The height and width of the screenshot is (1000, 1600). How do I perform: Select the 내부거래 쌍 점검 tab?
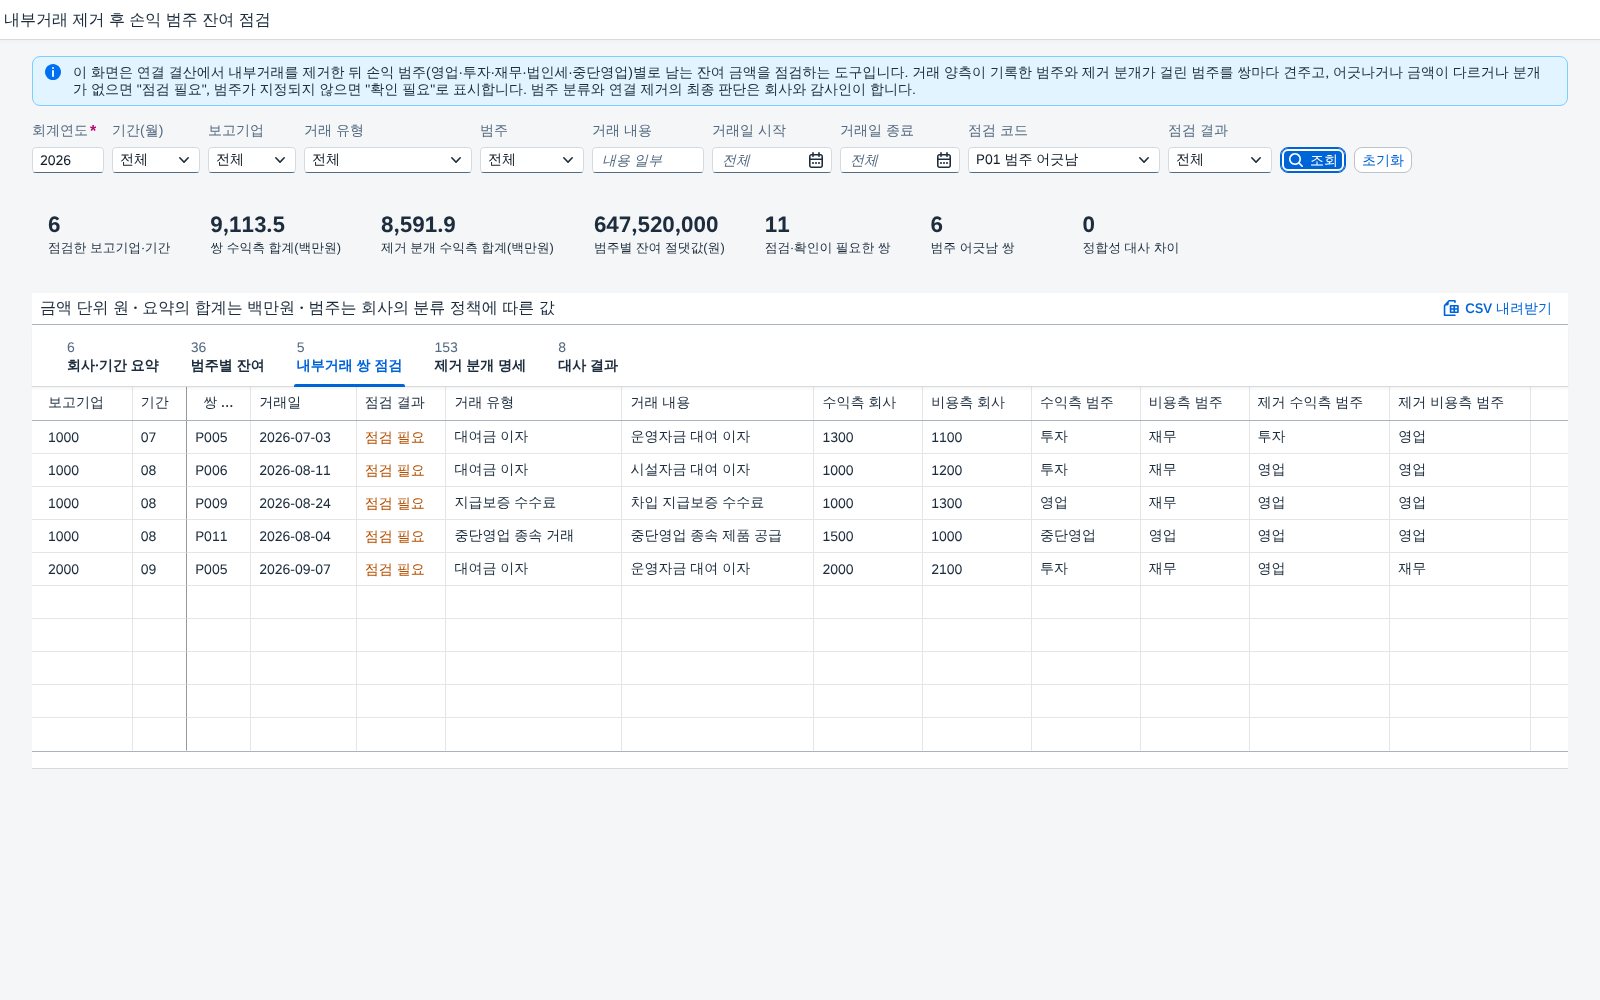(x=349, y=357)
